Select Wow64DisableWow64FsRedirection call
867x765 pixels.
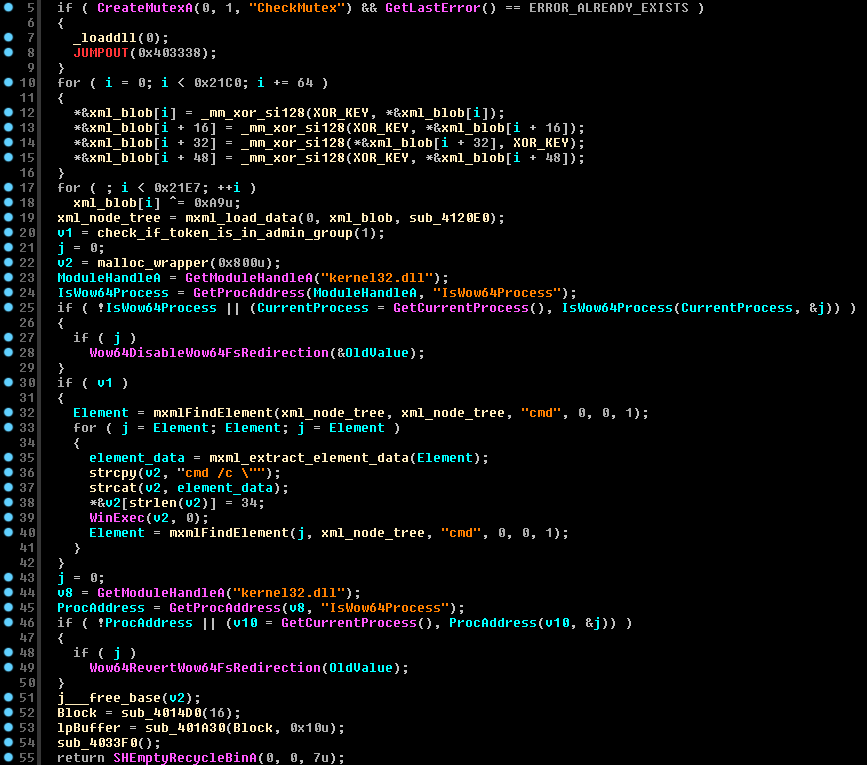[209, 353]
